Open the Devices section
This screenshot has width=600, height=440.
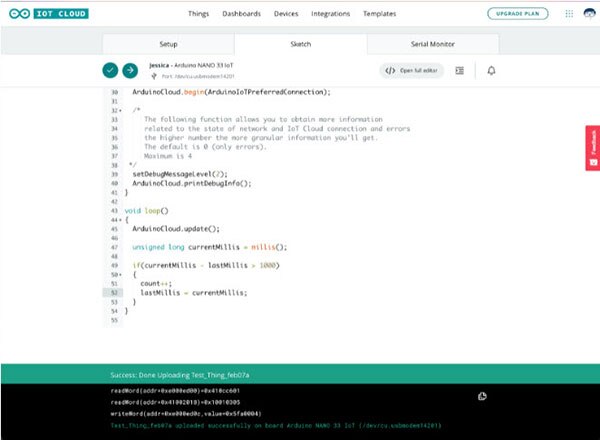(x=286, y=14)
